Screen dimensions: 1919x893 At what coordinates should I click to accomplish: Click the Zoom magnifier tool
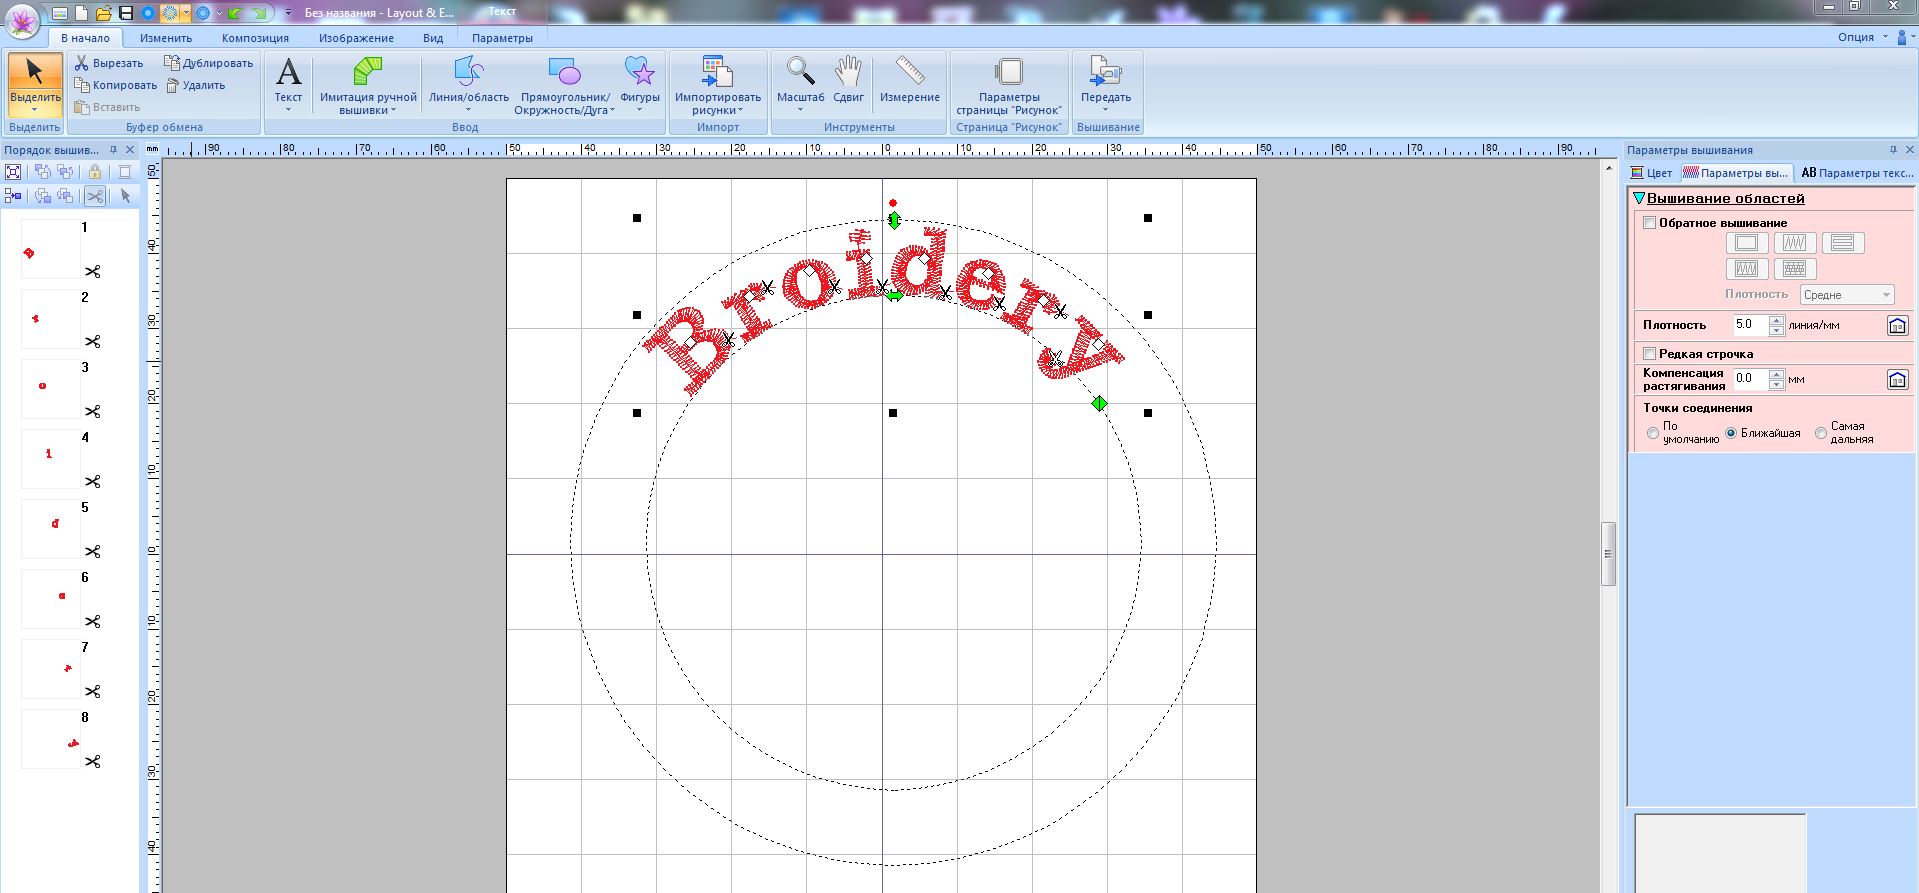(x=800, y=72)
